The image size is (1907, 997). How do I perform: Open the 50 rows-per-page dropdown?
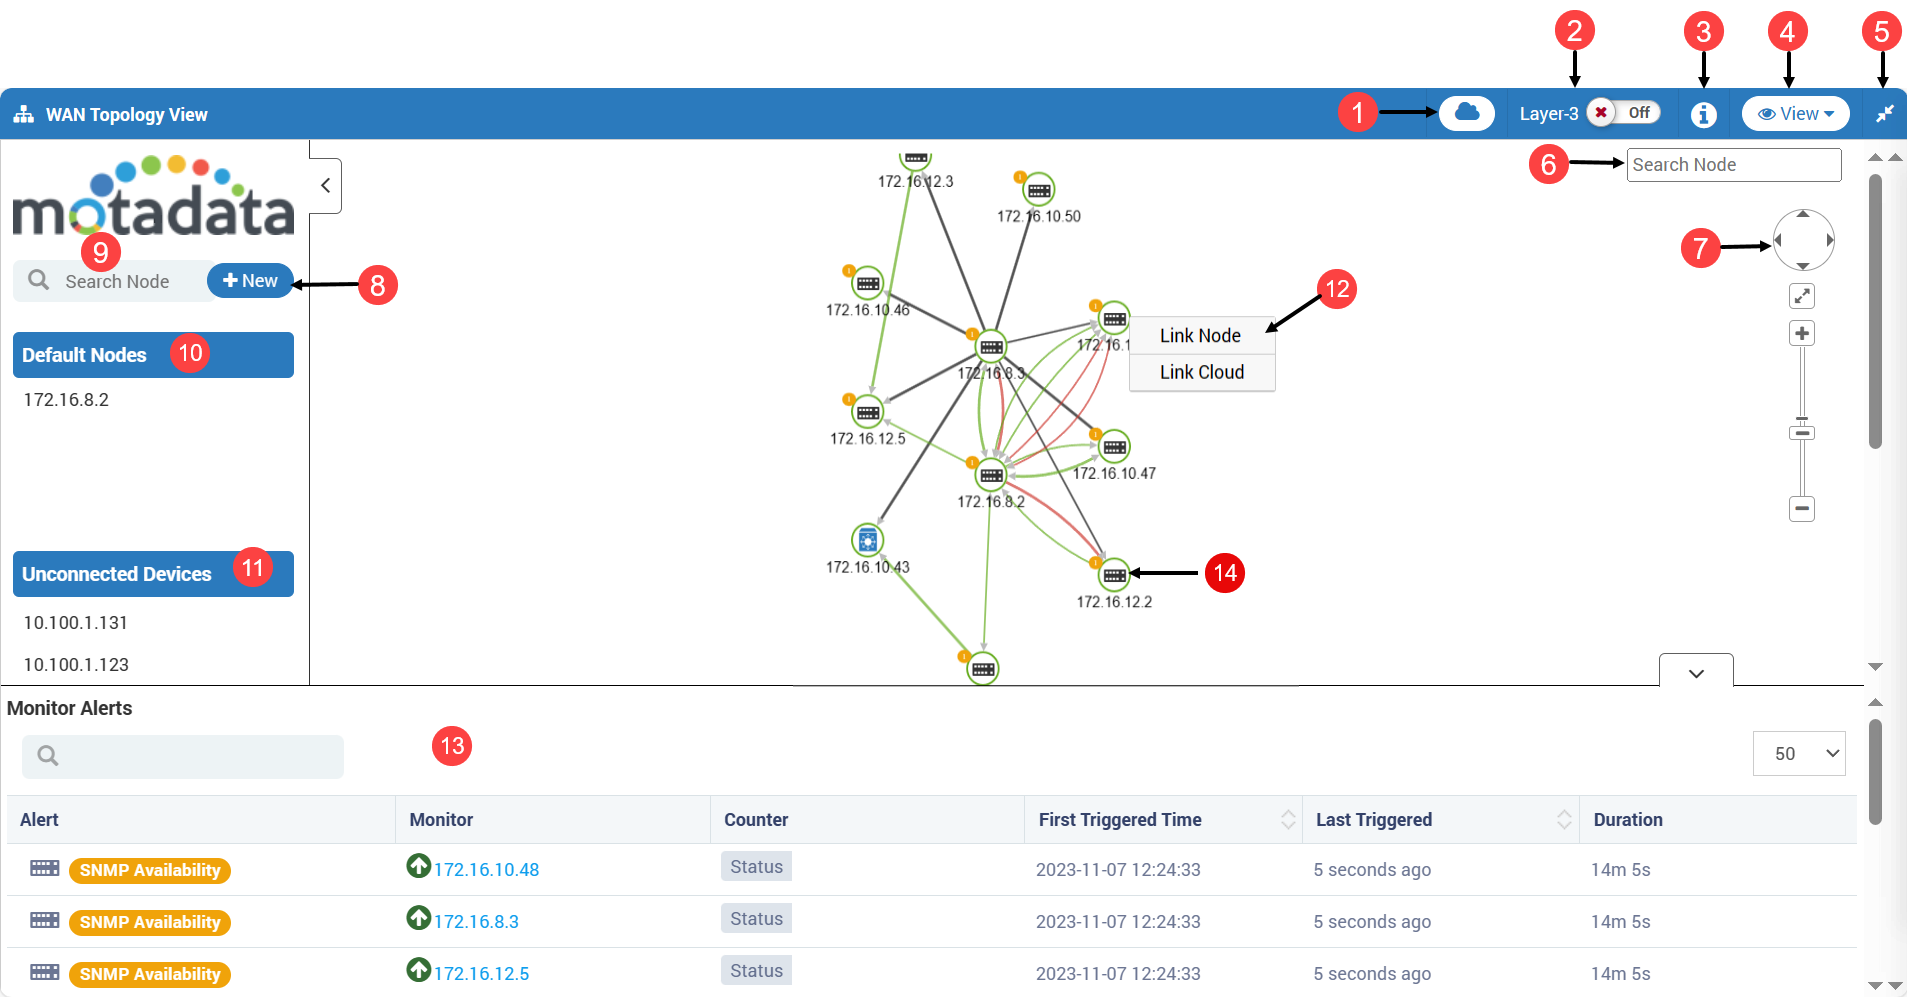pos(1799,753)
